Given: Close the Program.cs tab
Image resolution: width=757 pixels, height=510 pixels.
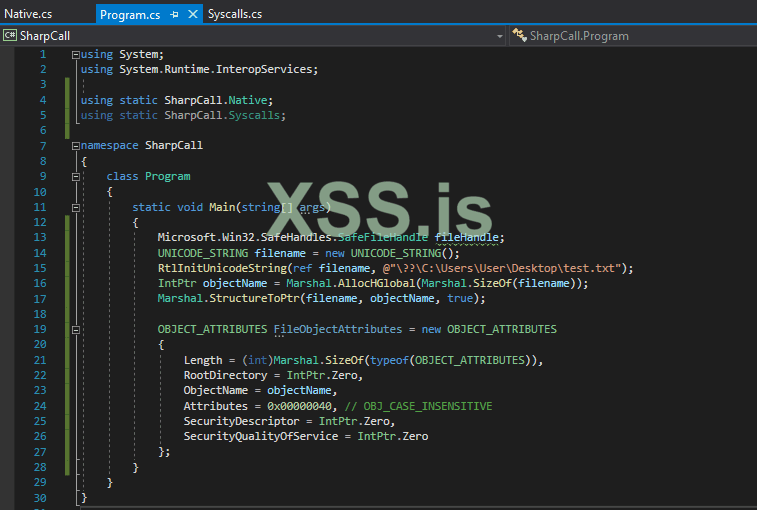Looking at the screenshot, I should tap(191, 15).
